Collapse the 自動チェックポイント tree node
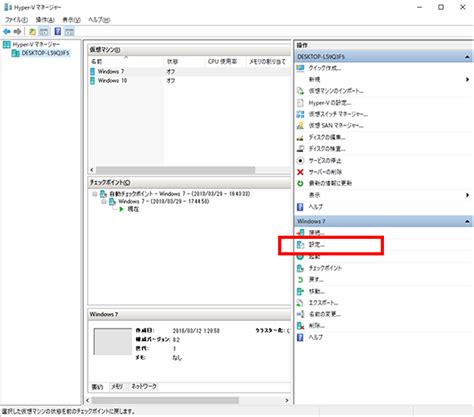This screenshot has height=417, width=474. (x=95, y=194)
